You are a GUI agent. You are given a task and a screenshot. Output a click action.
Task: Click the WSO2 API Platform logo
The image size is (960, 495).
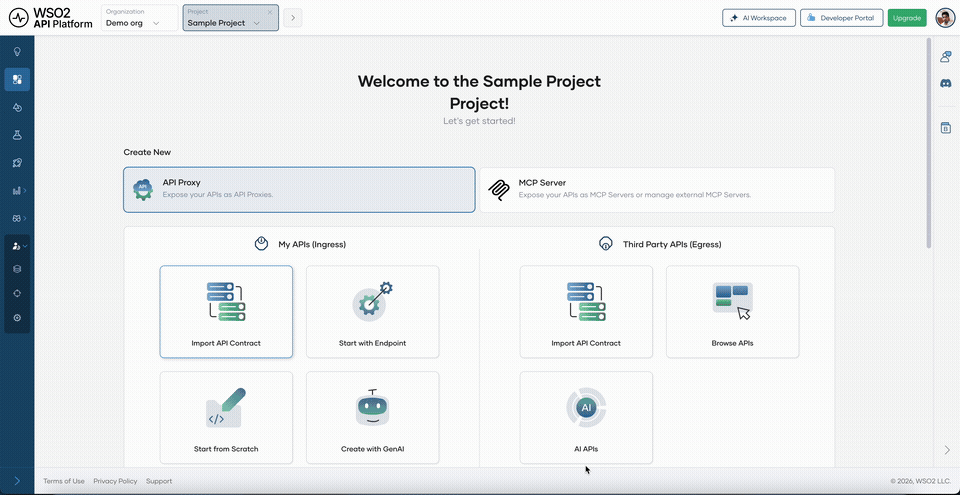[50, 18]
